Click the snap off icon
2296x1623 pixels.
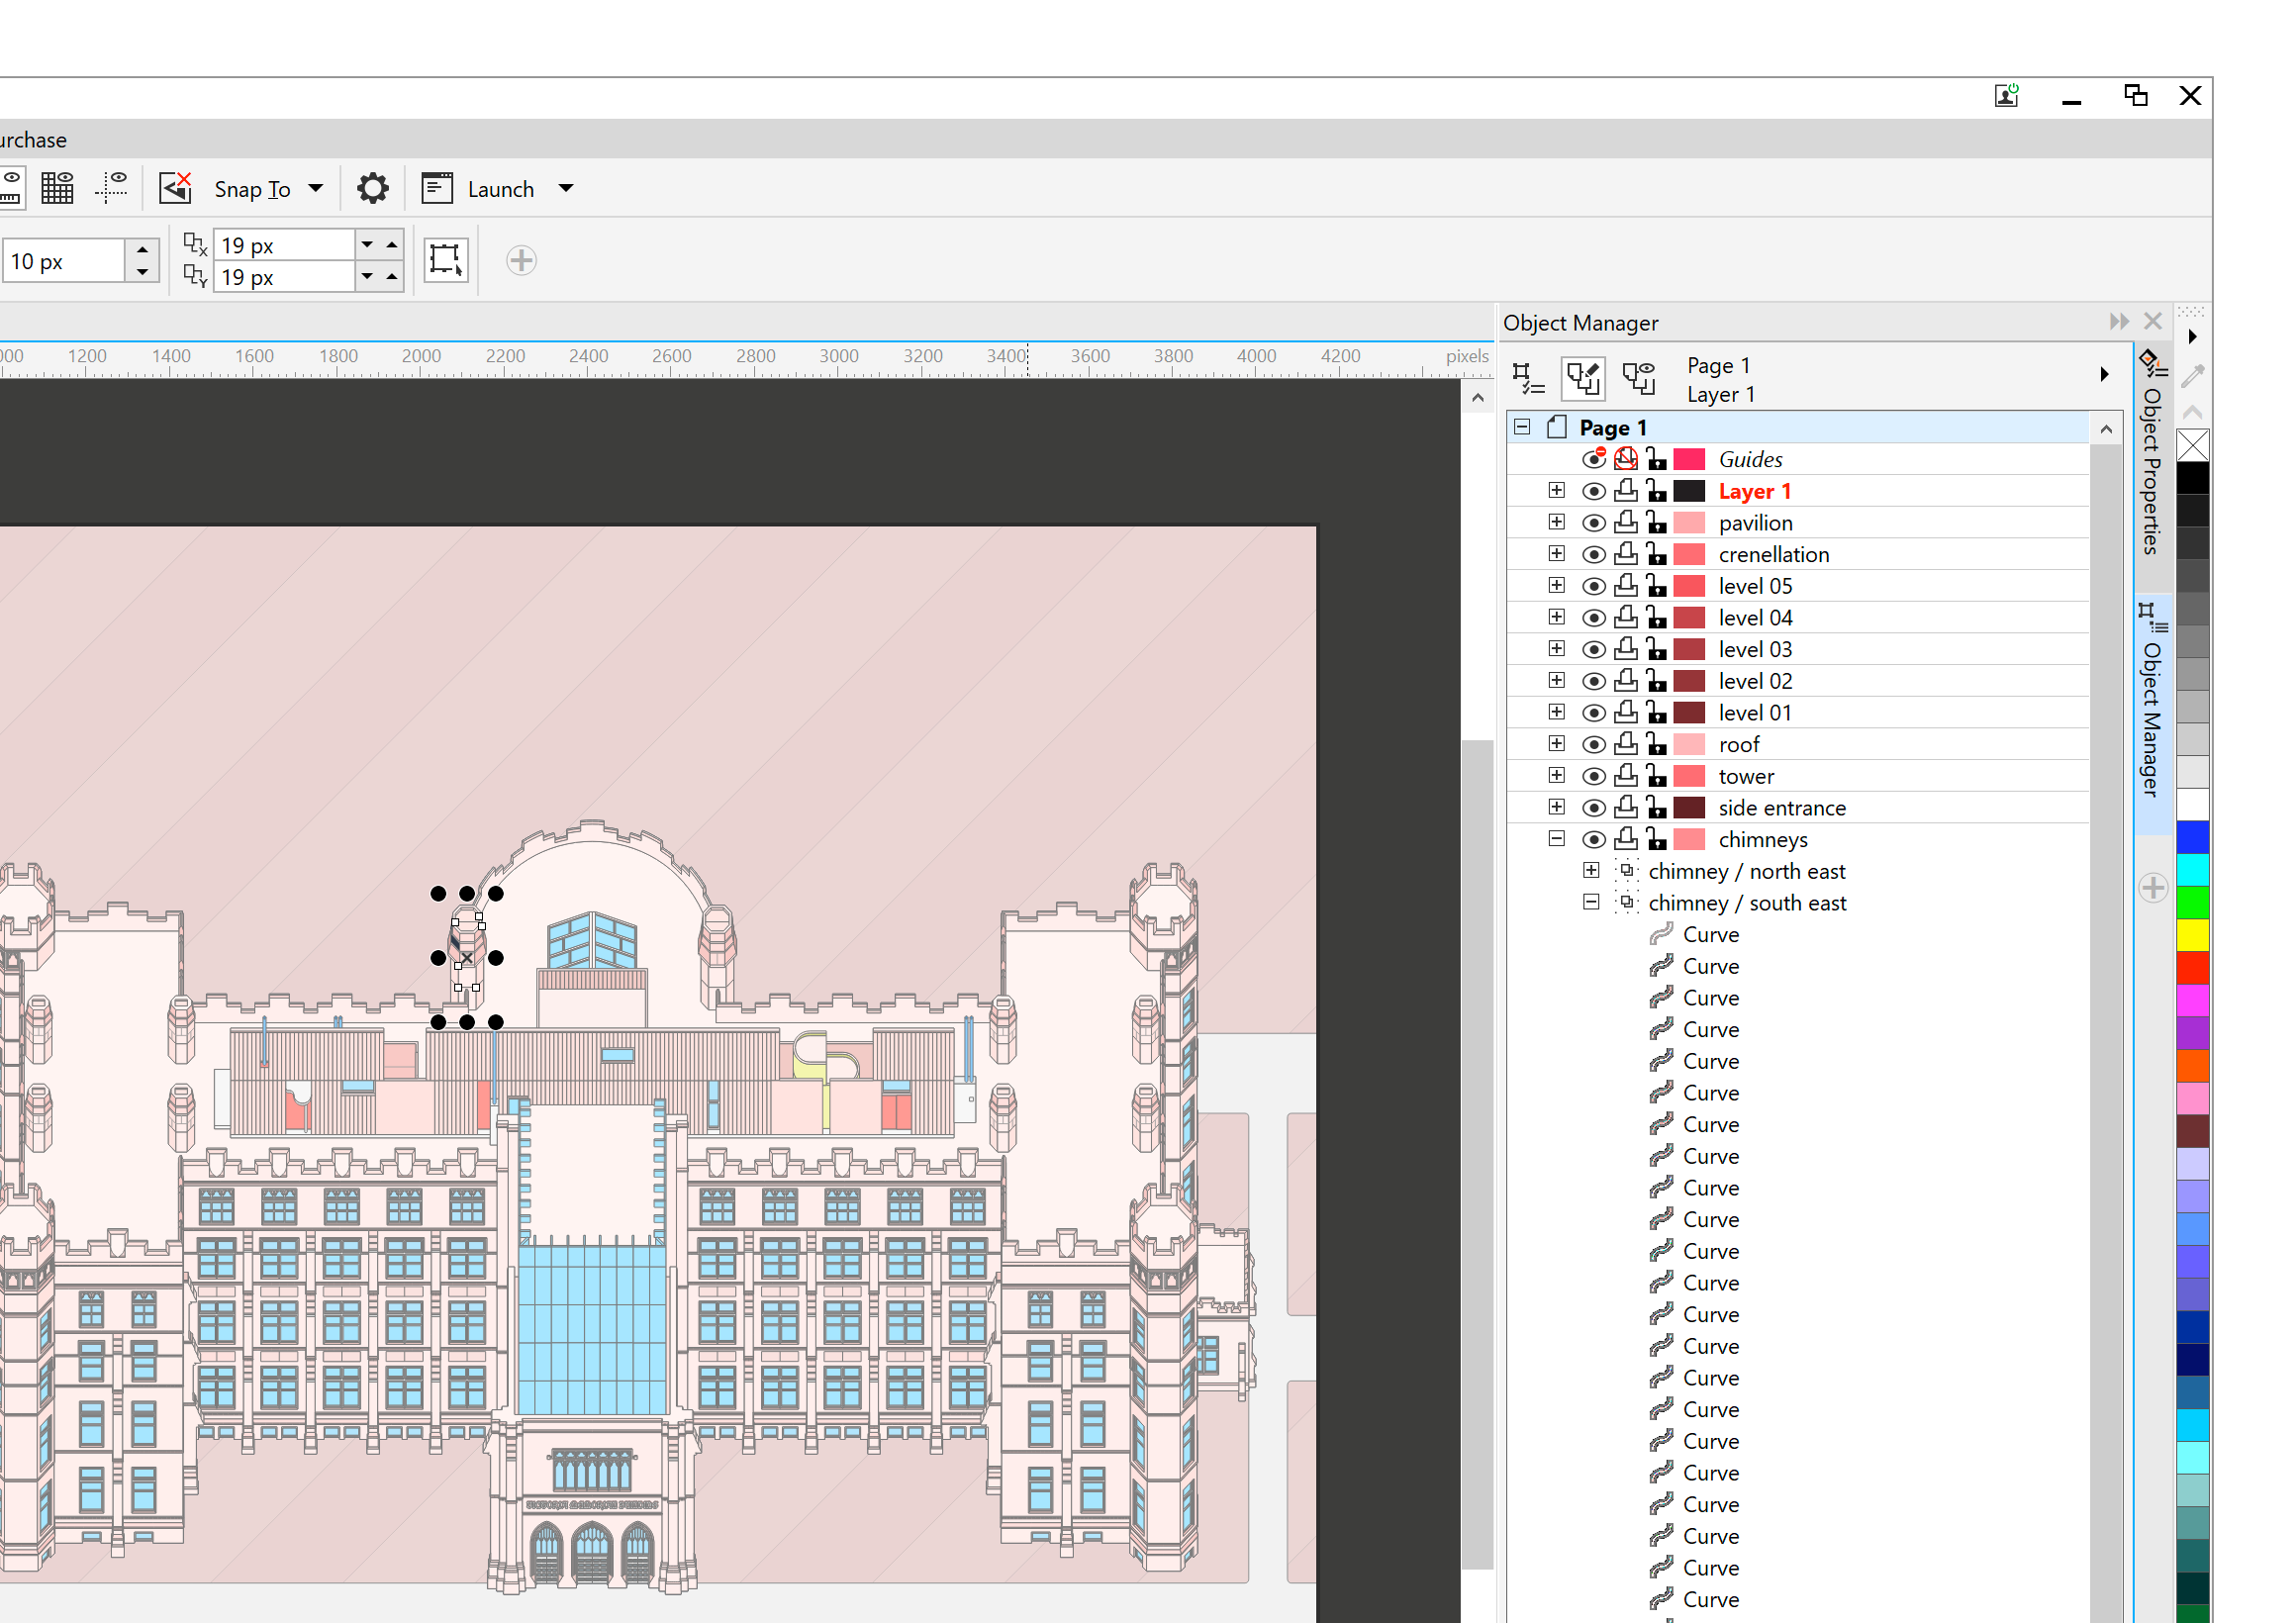pos(175,188)
